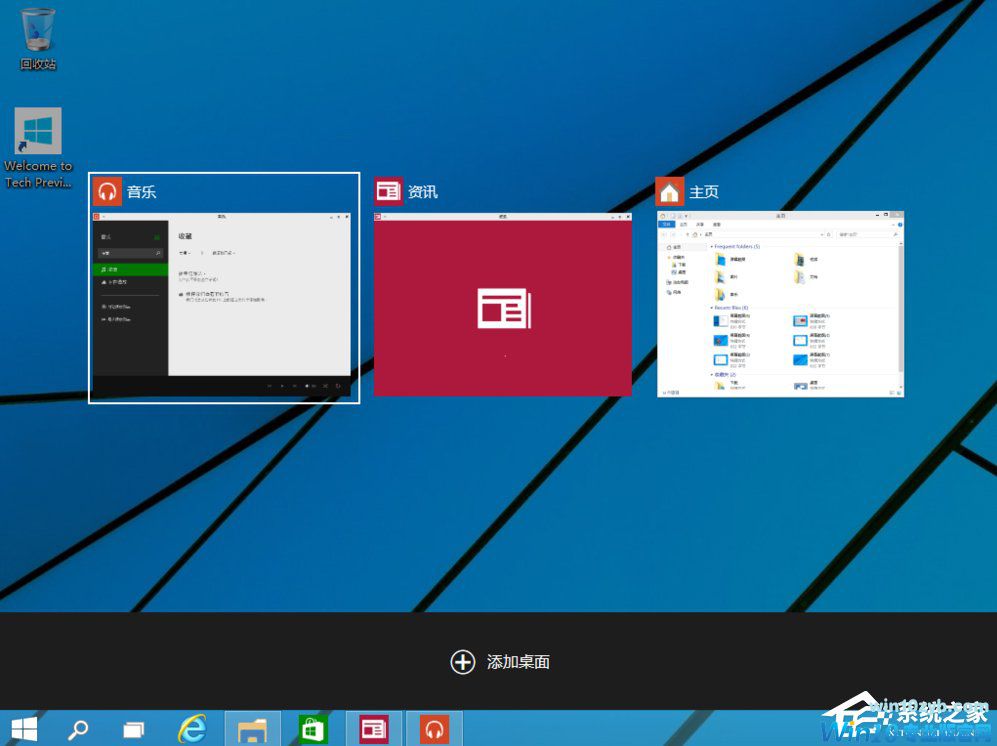Toggle repeat in the Music player controls
Image resolution: width=997 pixels, height=746 pixels.
pyautogui.click(x=338, y=386)
